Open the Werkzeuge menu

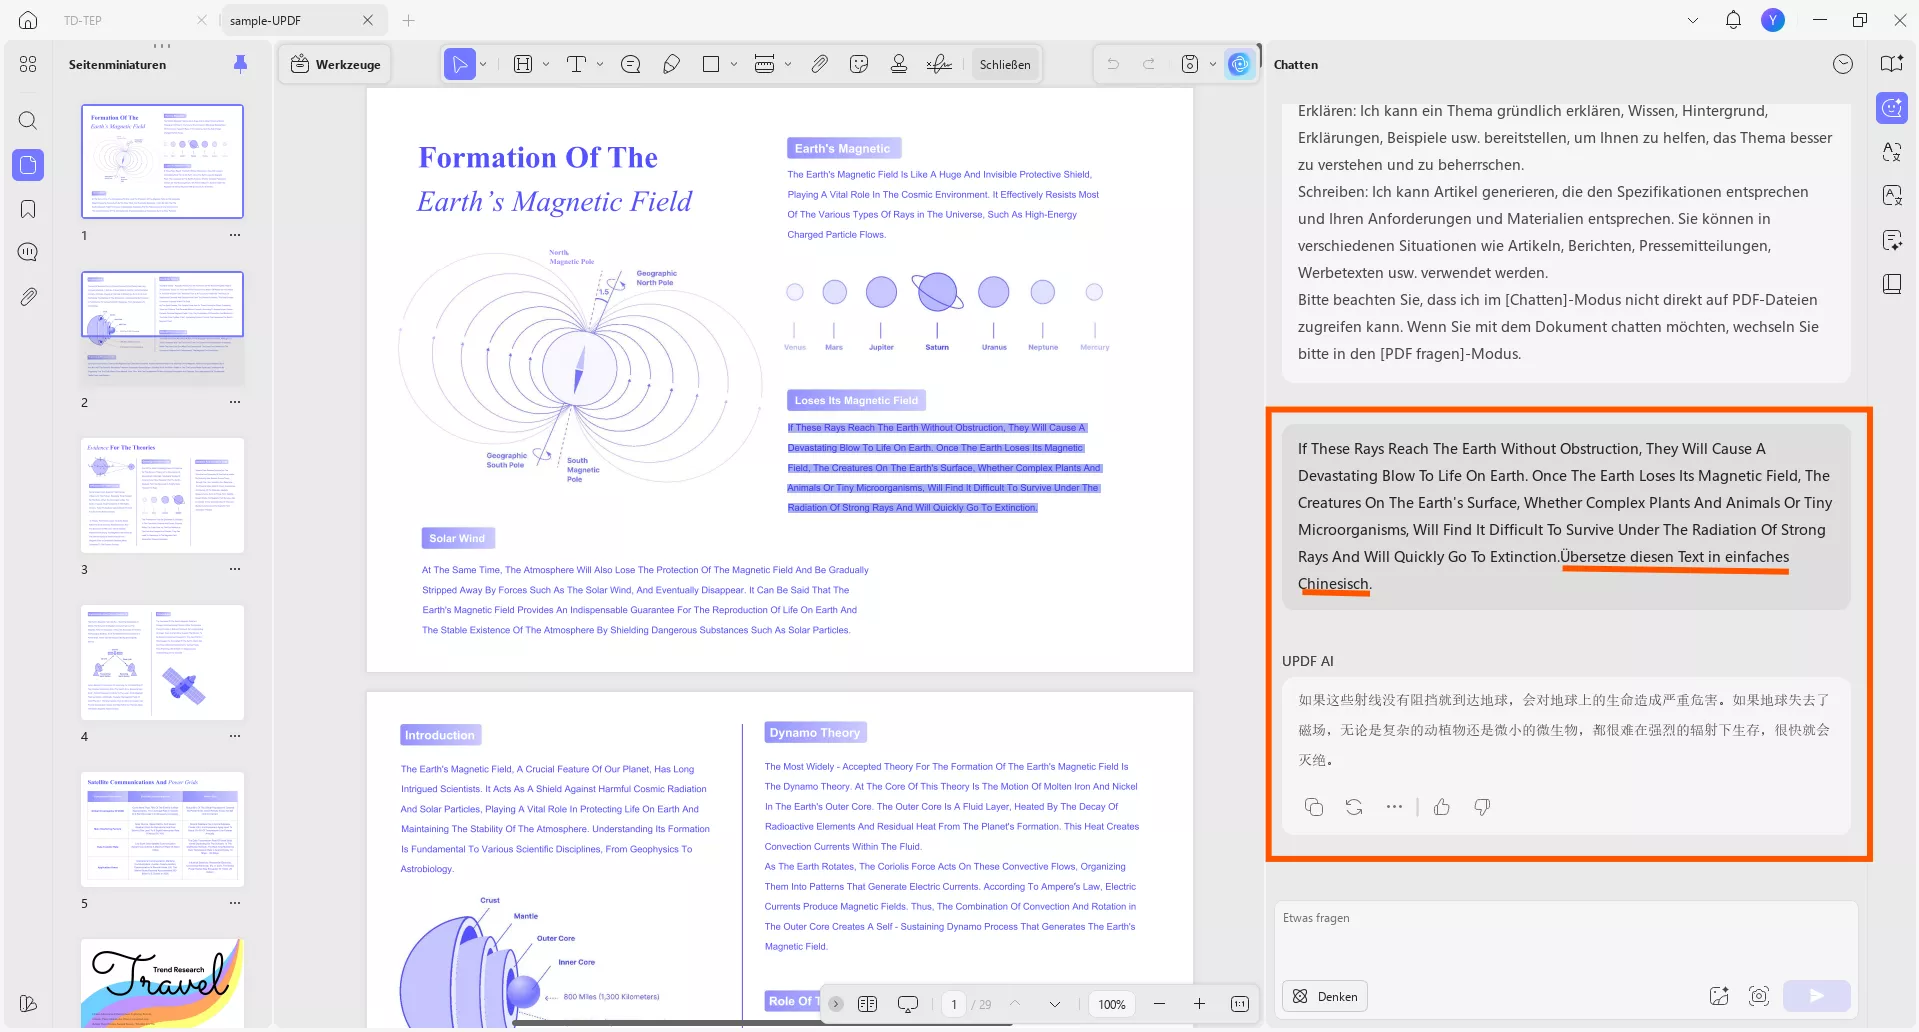click(335, 63)
